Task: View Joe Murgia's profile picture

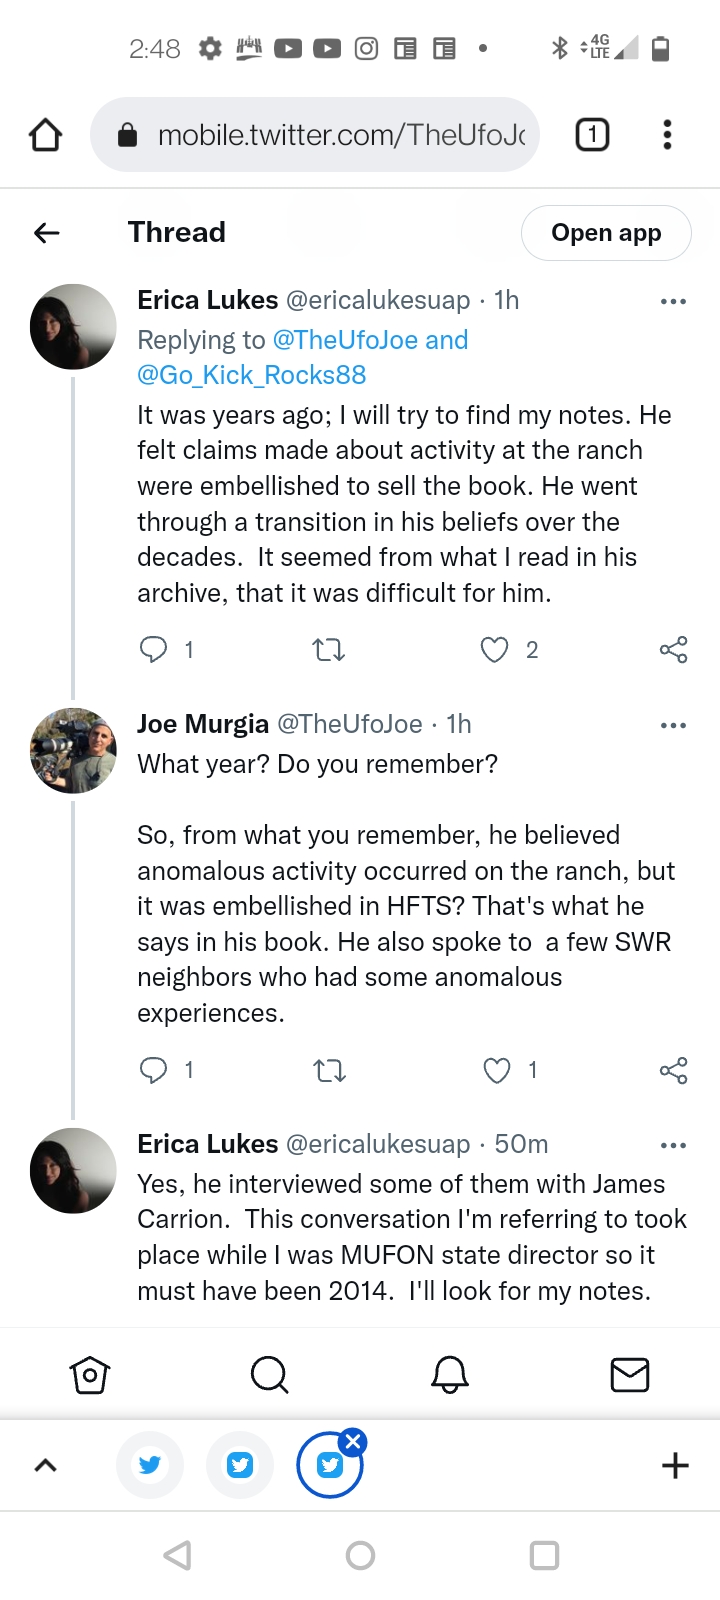Action: click(x=73, y=751)
